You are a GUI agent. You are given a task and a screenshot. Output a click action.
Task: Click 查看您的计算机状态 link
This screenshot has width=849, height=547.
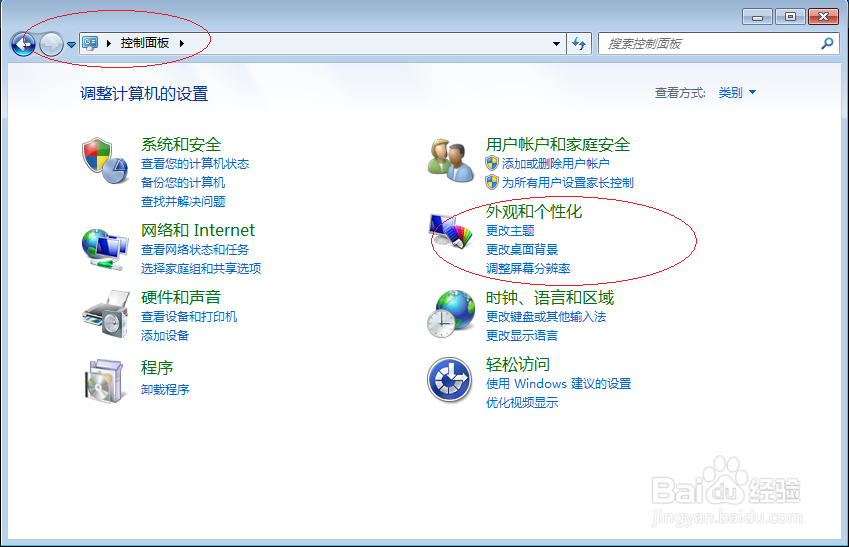(x=195, y=164)
